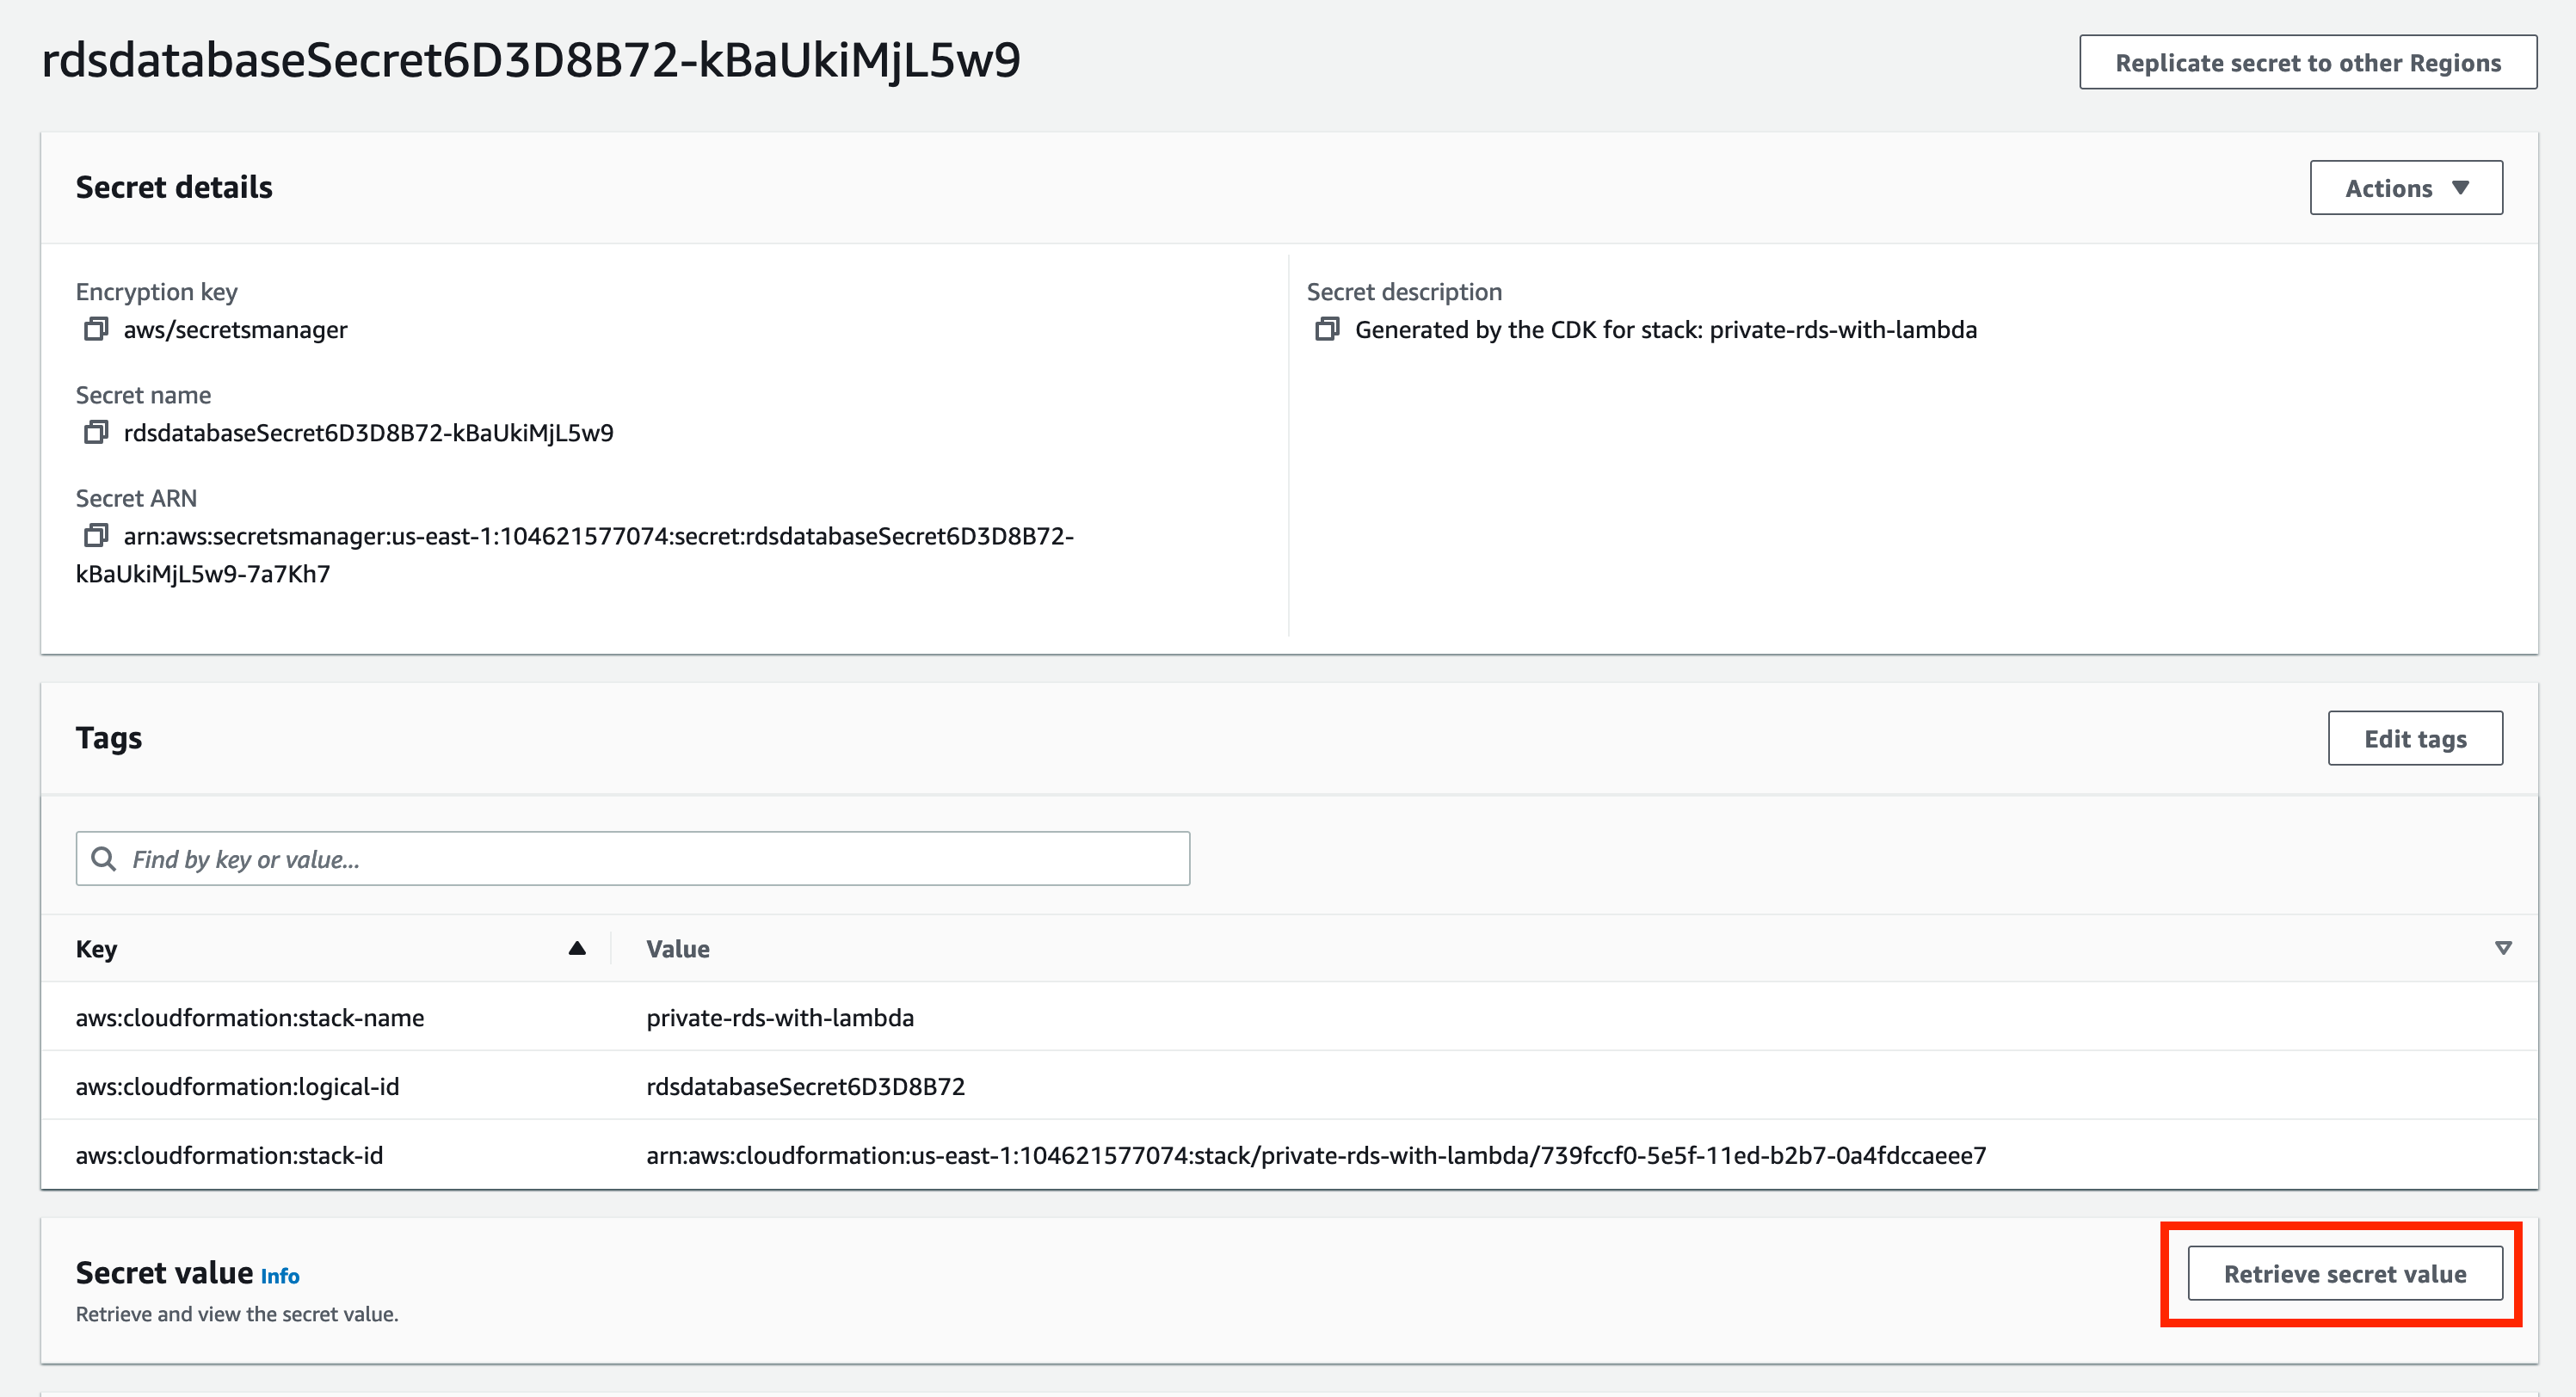Copy the secret description text
This screenshot has height=1397, width=2576.
[1326, 329]
